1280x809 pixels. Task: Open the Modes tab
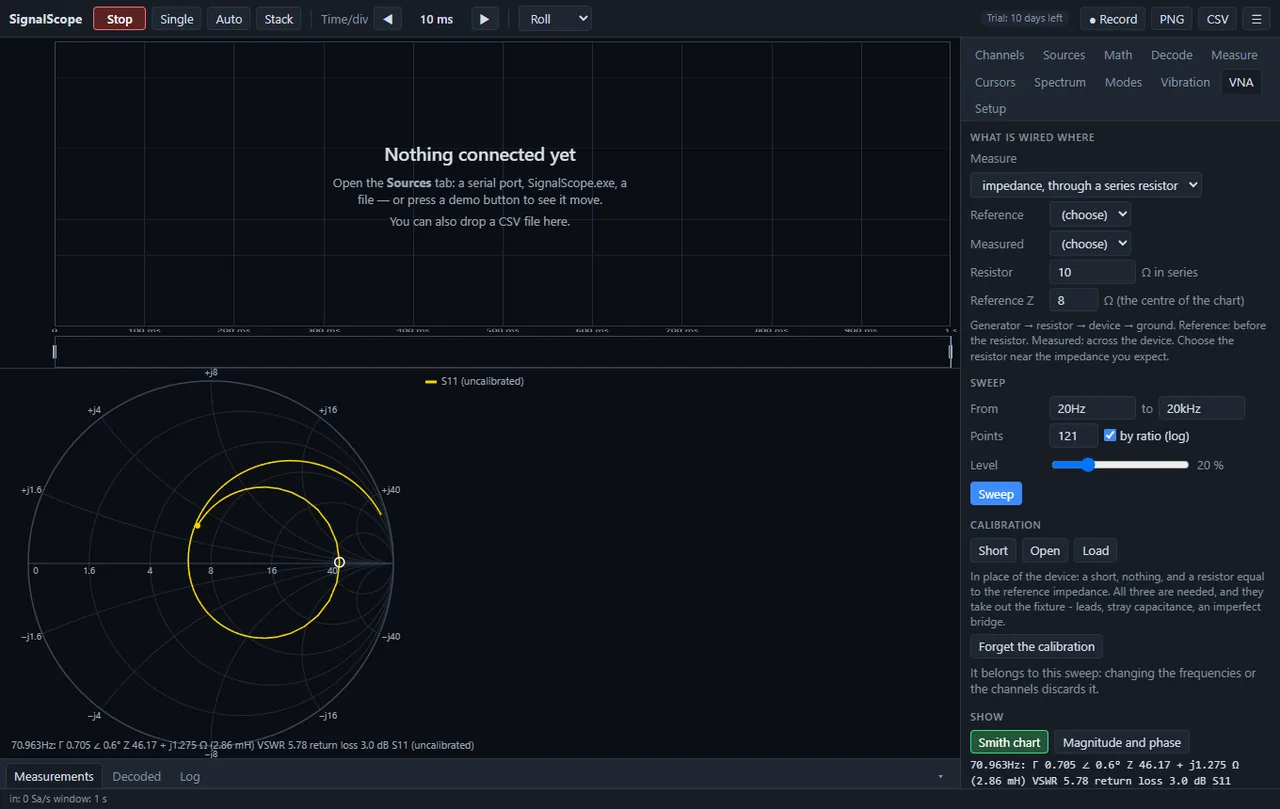pyautogui.click(x=1123, y=82)
